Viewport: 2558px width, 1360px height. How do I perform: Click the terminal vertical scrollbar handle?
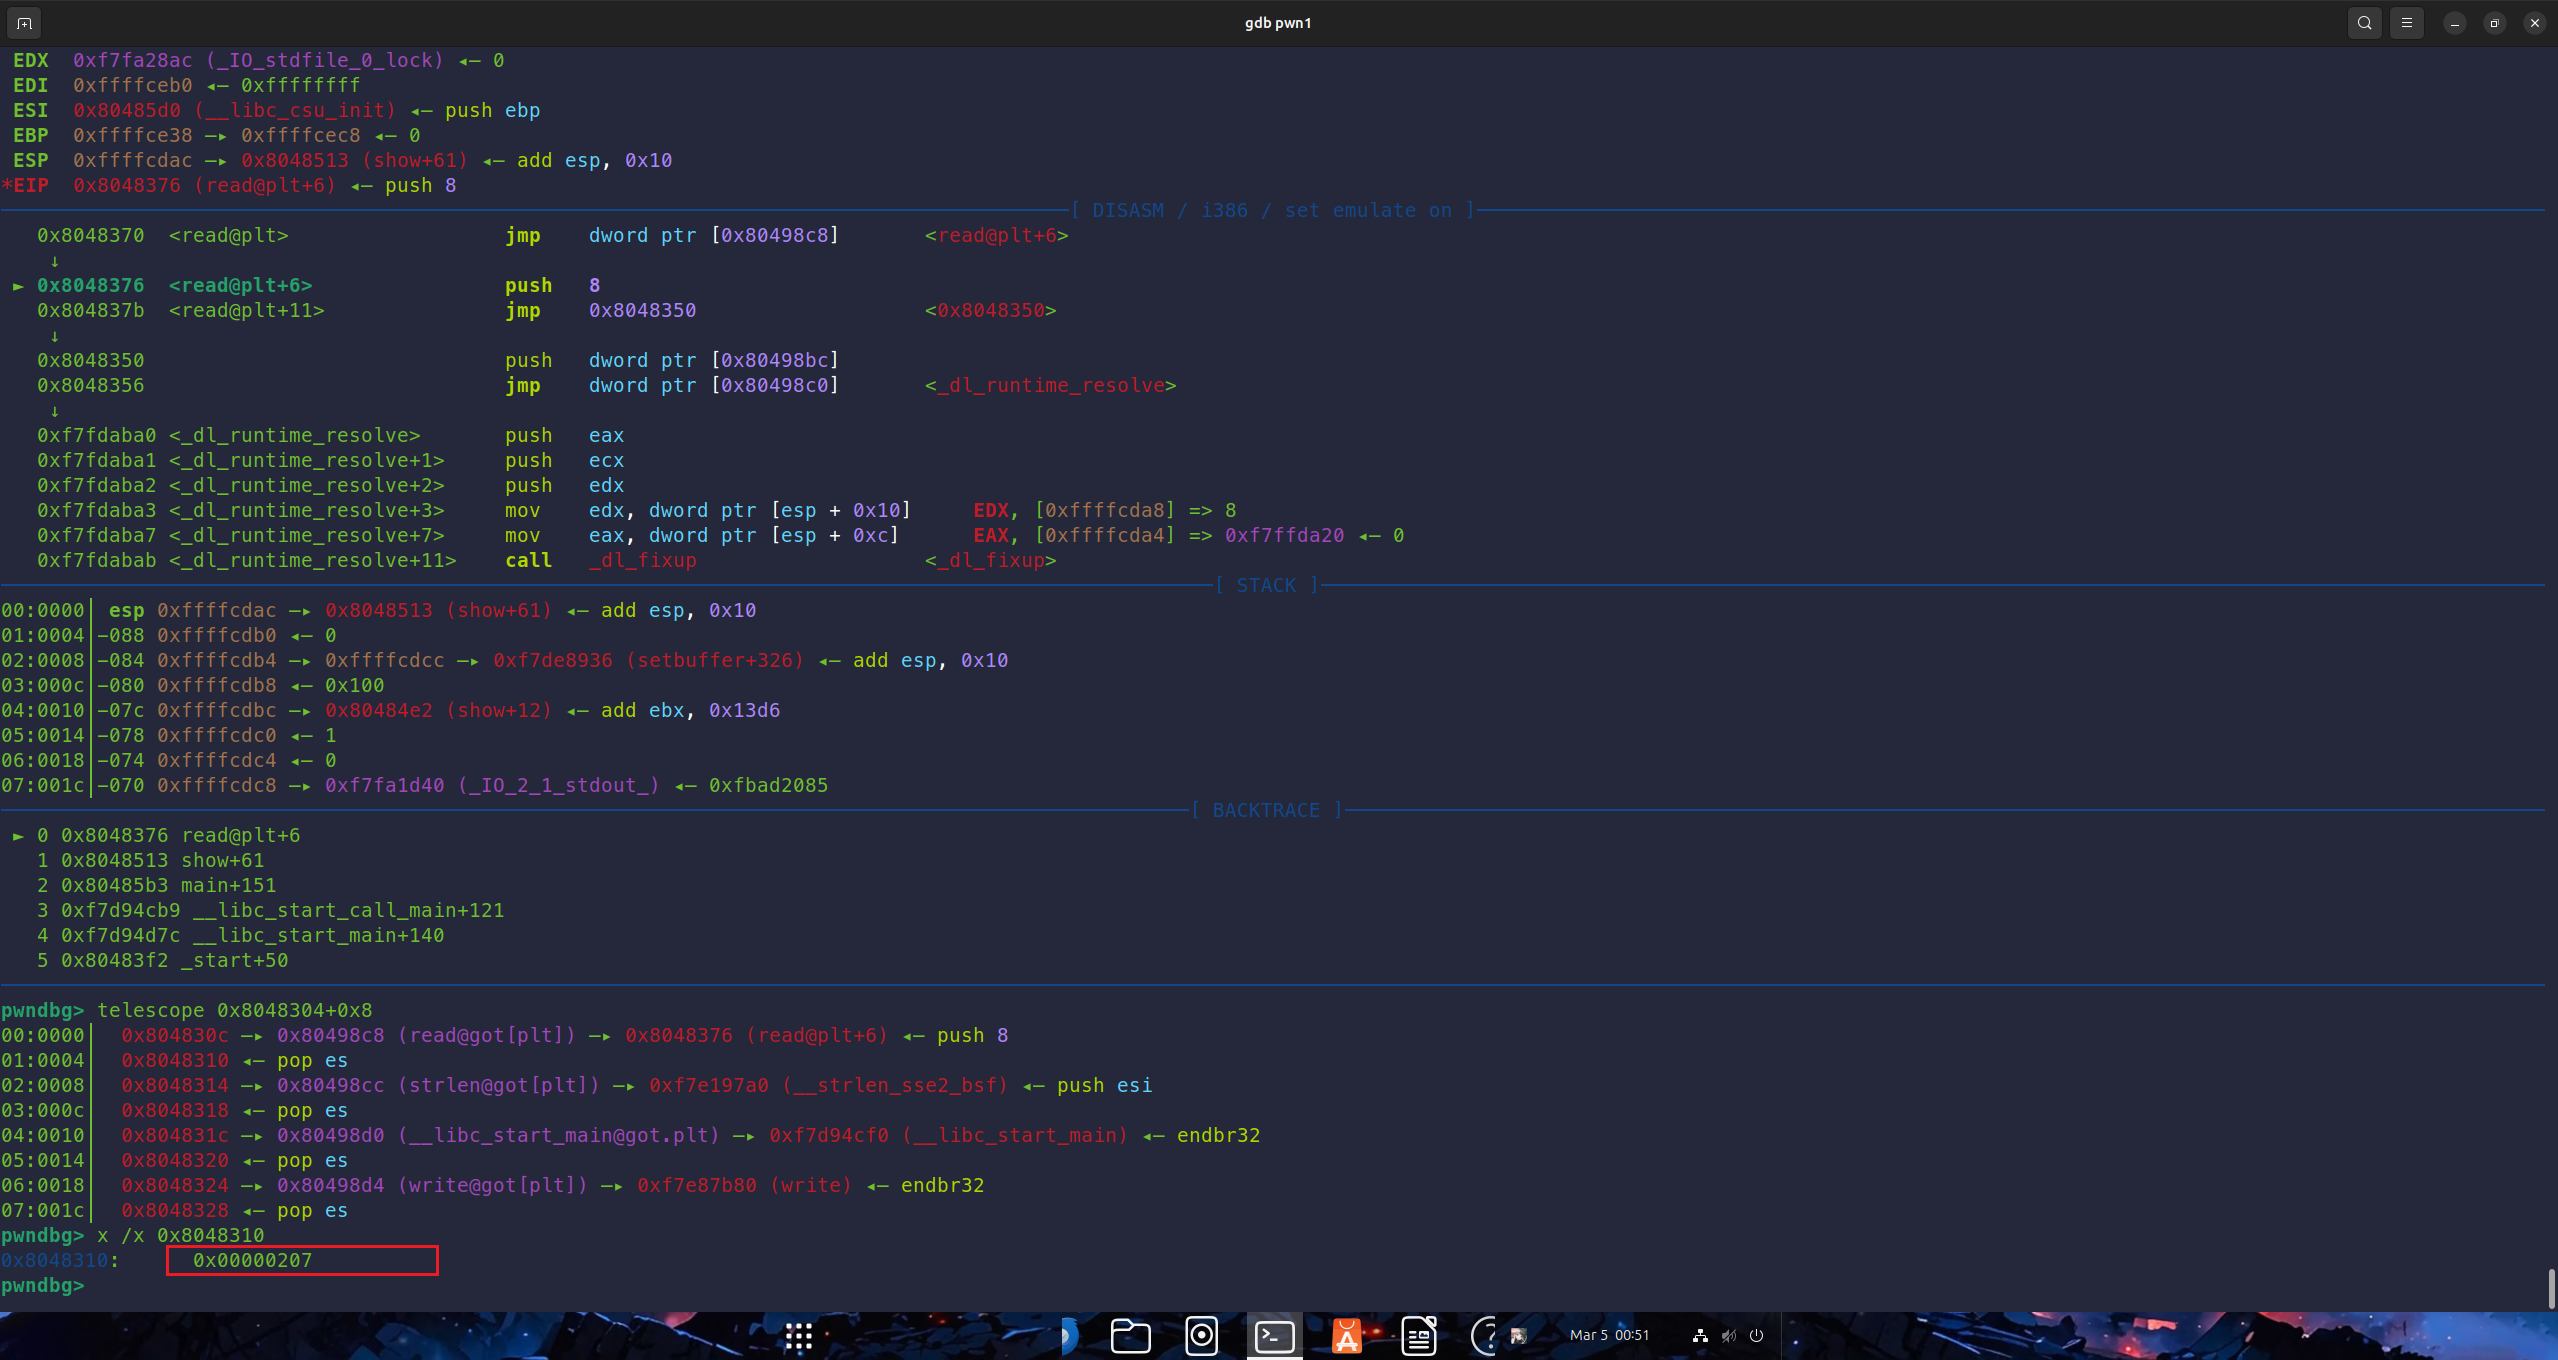[2551, 1288]
